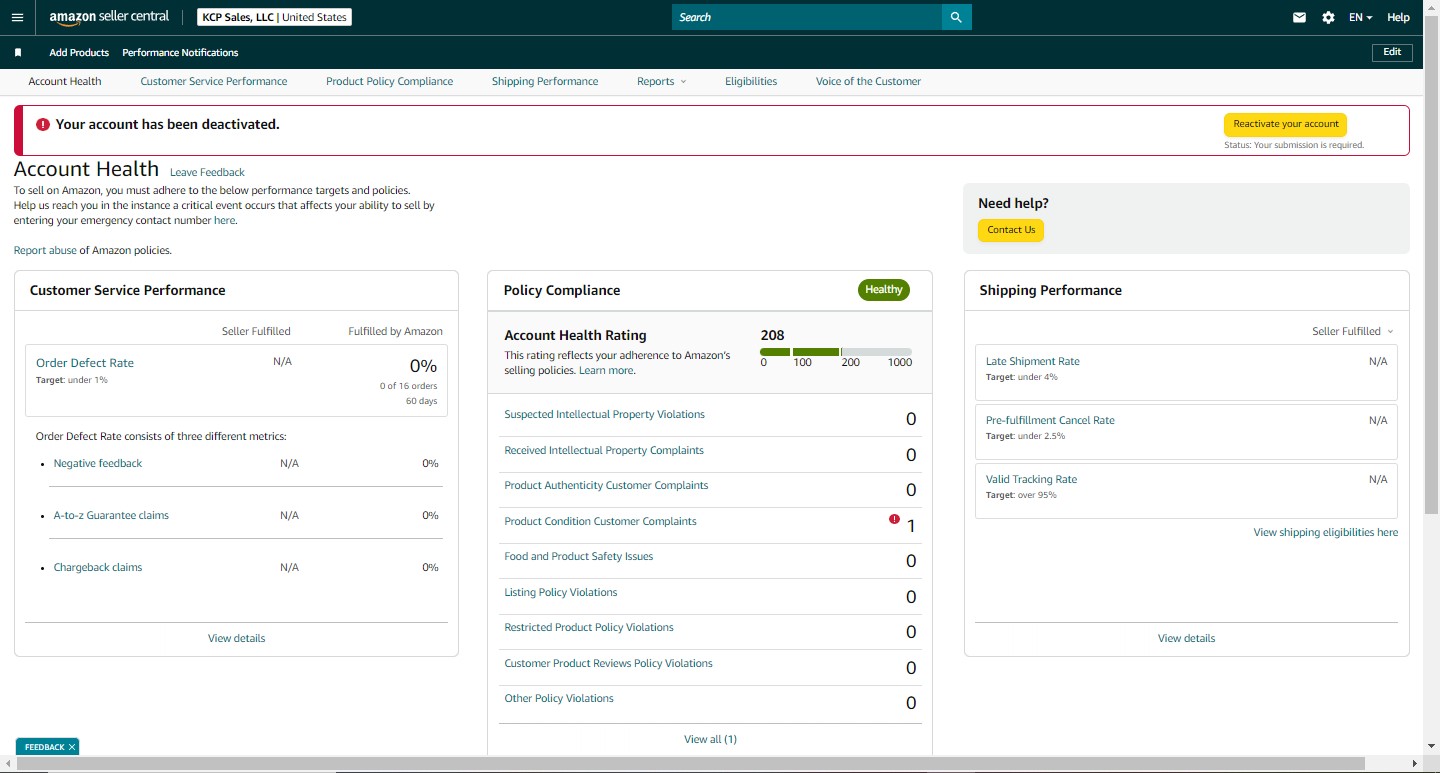Click the horizontal scrollbar right arrow
Screen dimensions: 1440x773
click(x=1414, y=765)
